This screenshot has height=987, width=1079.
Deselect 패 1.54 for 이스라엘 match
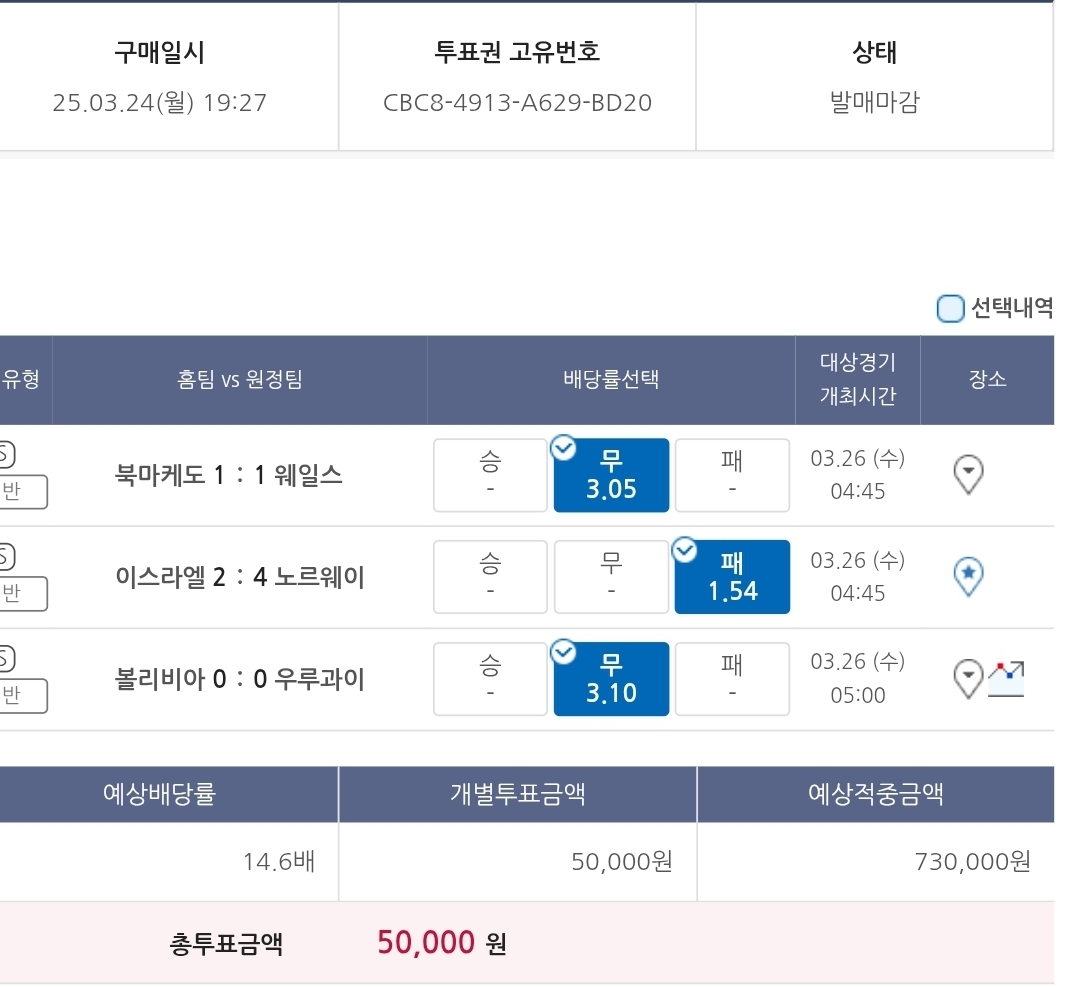(x=732, y=577)
